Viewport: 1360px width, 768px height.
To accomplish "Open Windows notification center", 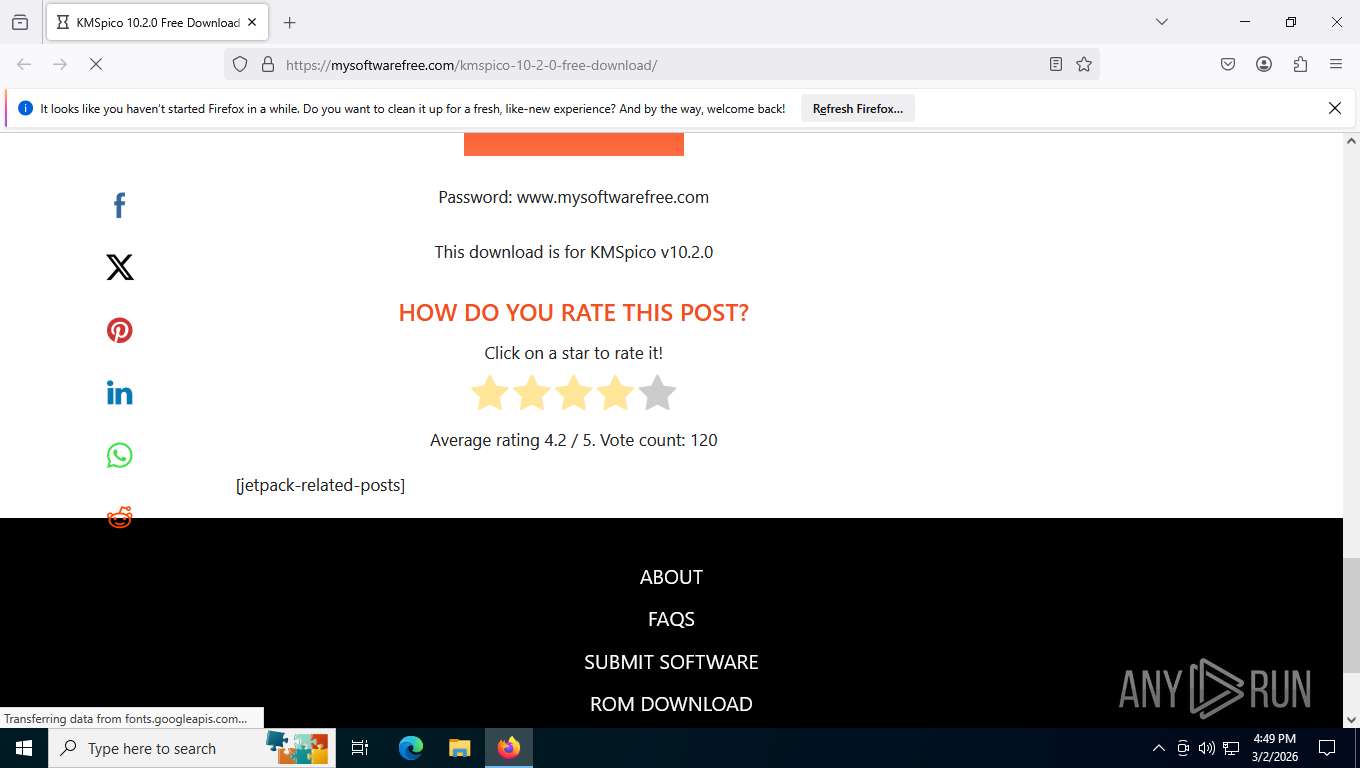I will click(x=1327, y=748).
